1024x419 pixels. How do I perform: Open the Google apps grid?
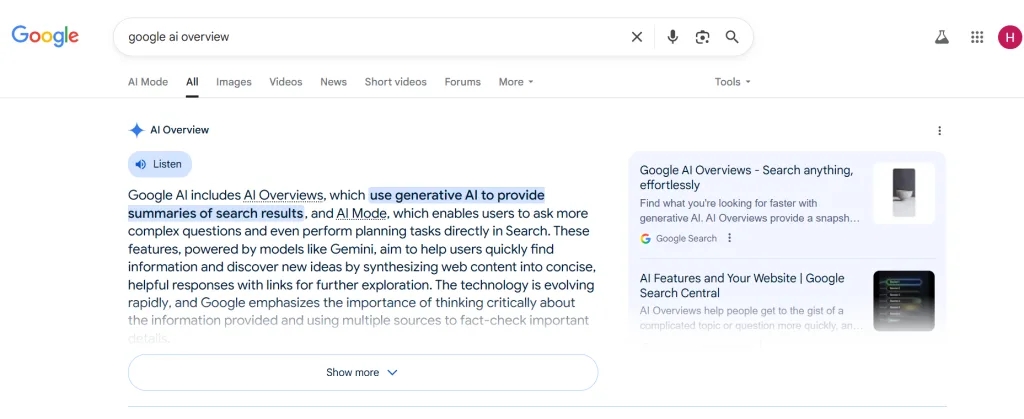point(977,37)
